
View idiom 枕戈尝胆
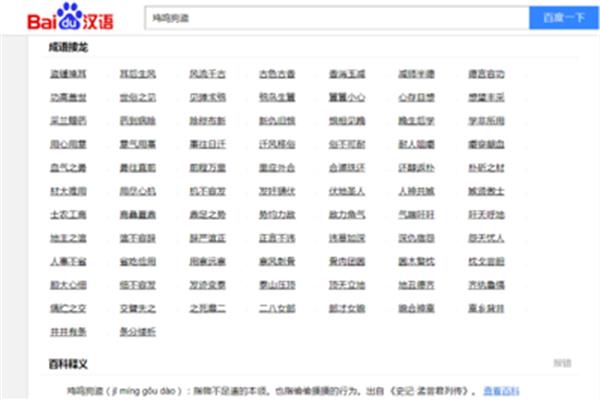coord(486,261)
